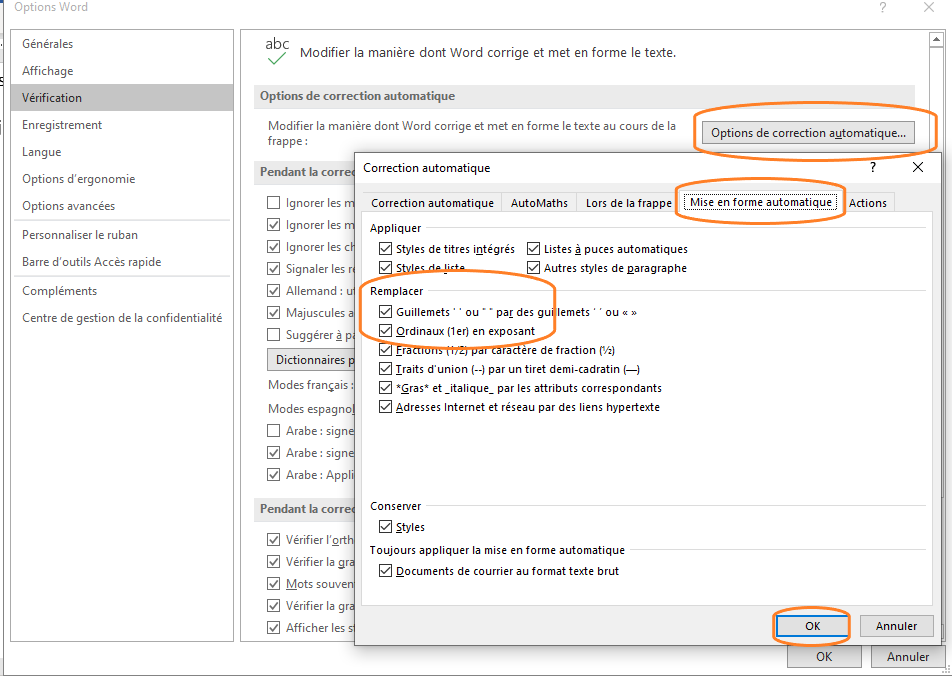Click the help question mark in Options Word title bar
The width and height of the screenshot is (952, 676).
pyautogui.click(x=883, y=7)
